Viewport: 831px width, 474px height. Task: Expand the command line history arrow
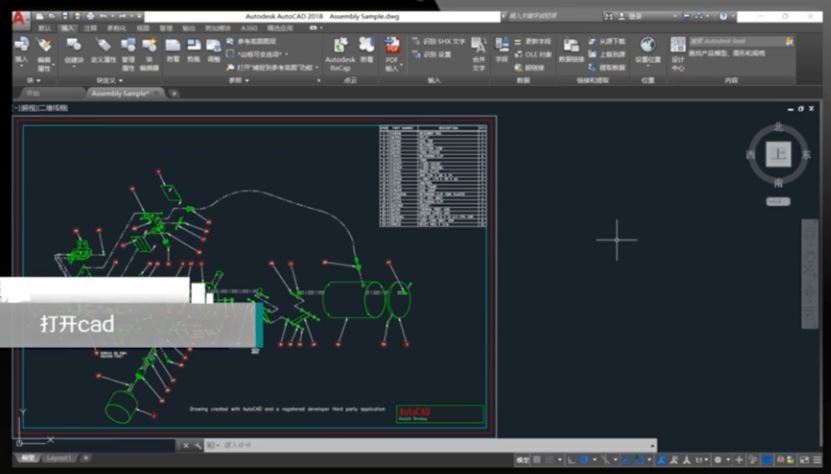653,445
